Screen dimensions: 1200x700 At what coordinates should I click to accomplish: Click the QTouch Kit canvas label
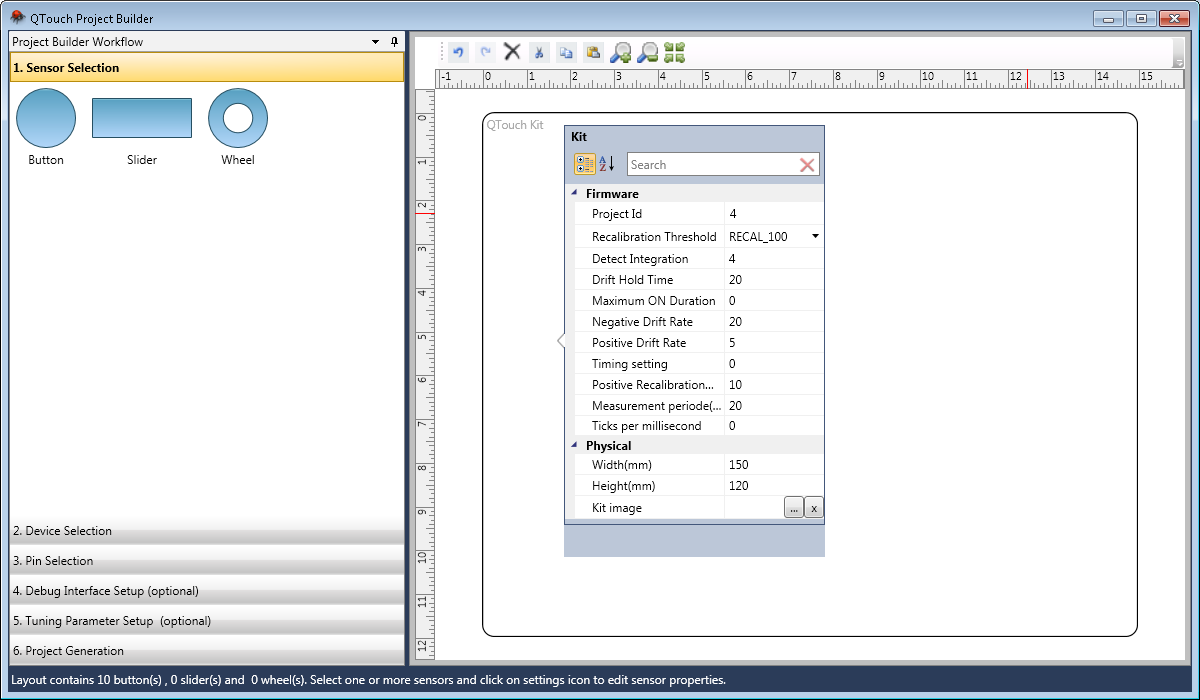coord(515,125)
